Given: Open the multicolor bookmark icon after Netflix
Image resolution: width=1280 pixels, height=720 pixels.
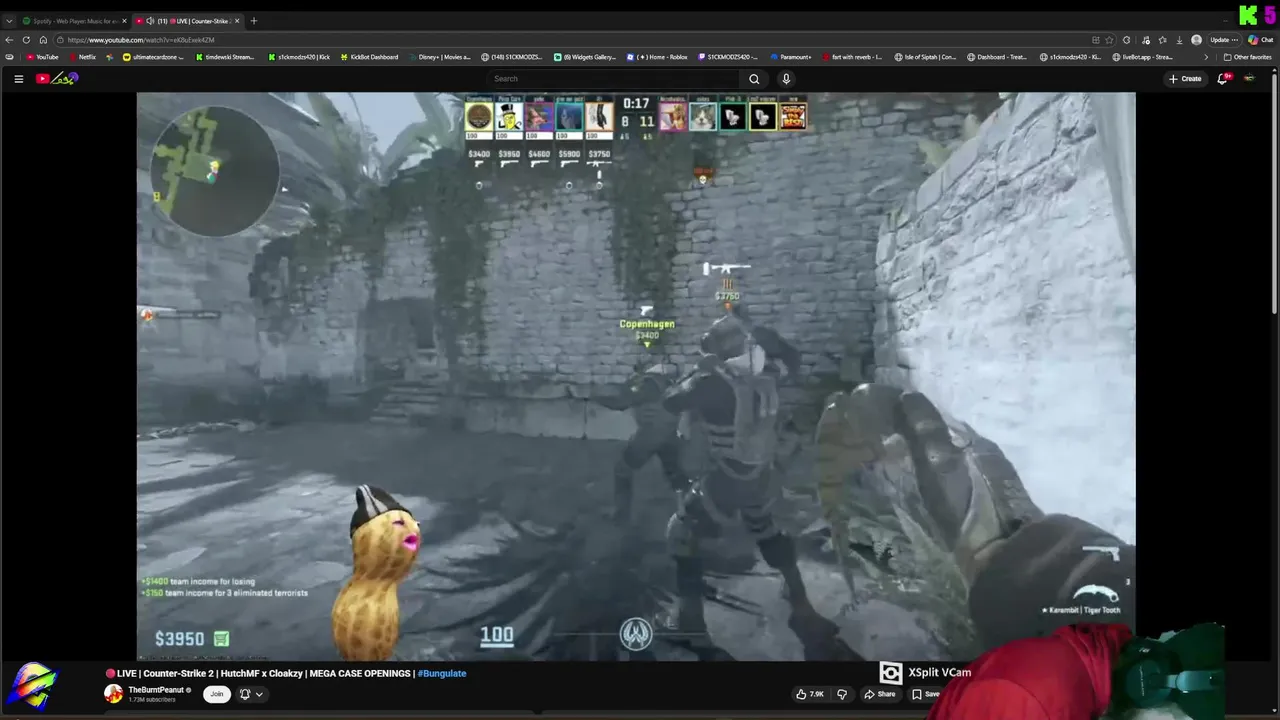Looking at the screenshot, I should pos(110,57).
